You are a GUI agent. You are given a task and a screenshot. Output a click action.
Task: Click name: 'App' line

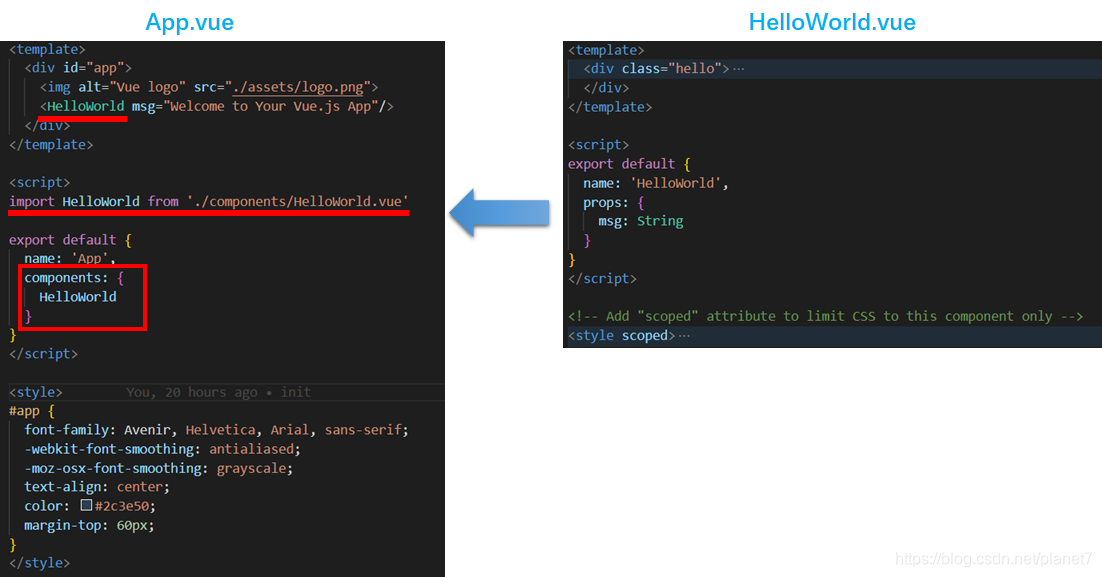[70, 259]
